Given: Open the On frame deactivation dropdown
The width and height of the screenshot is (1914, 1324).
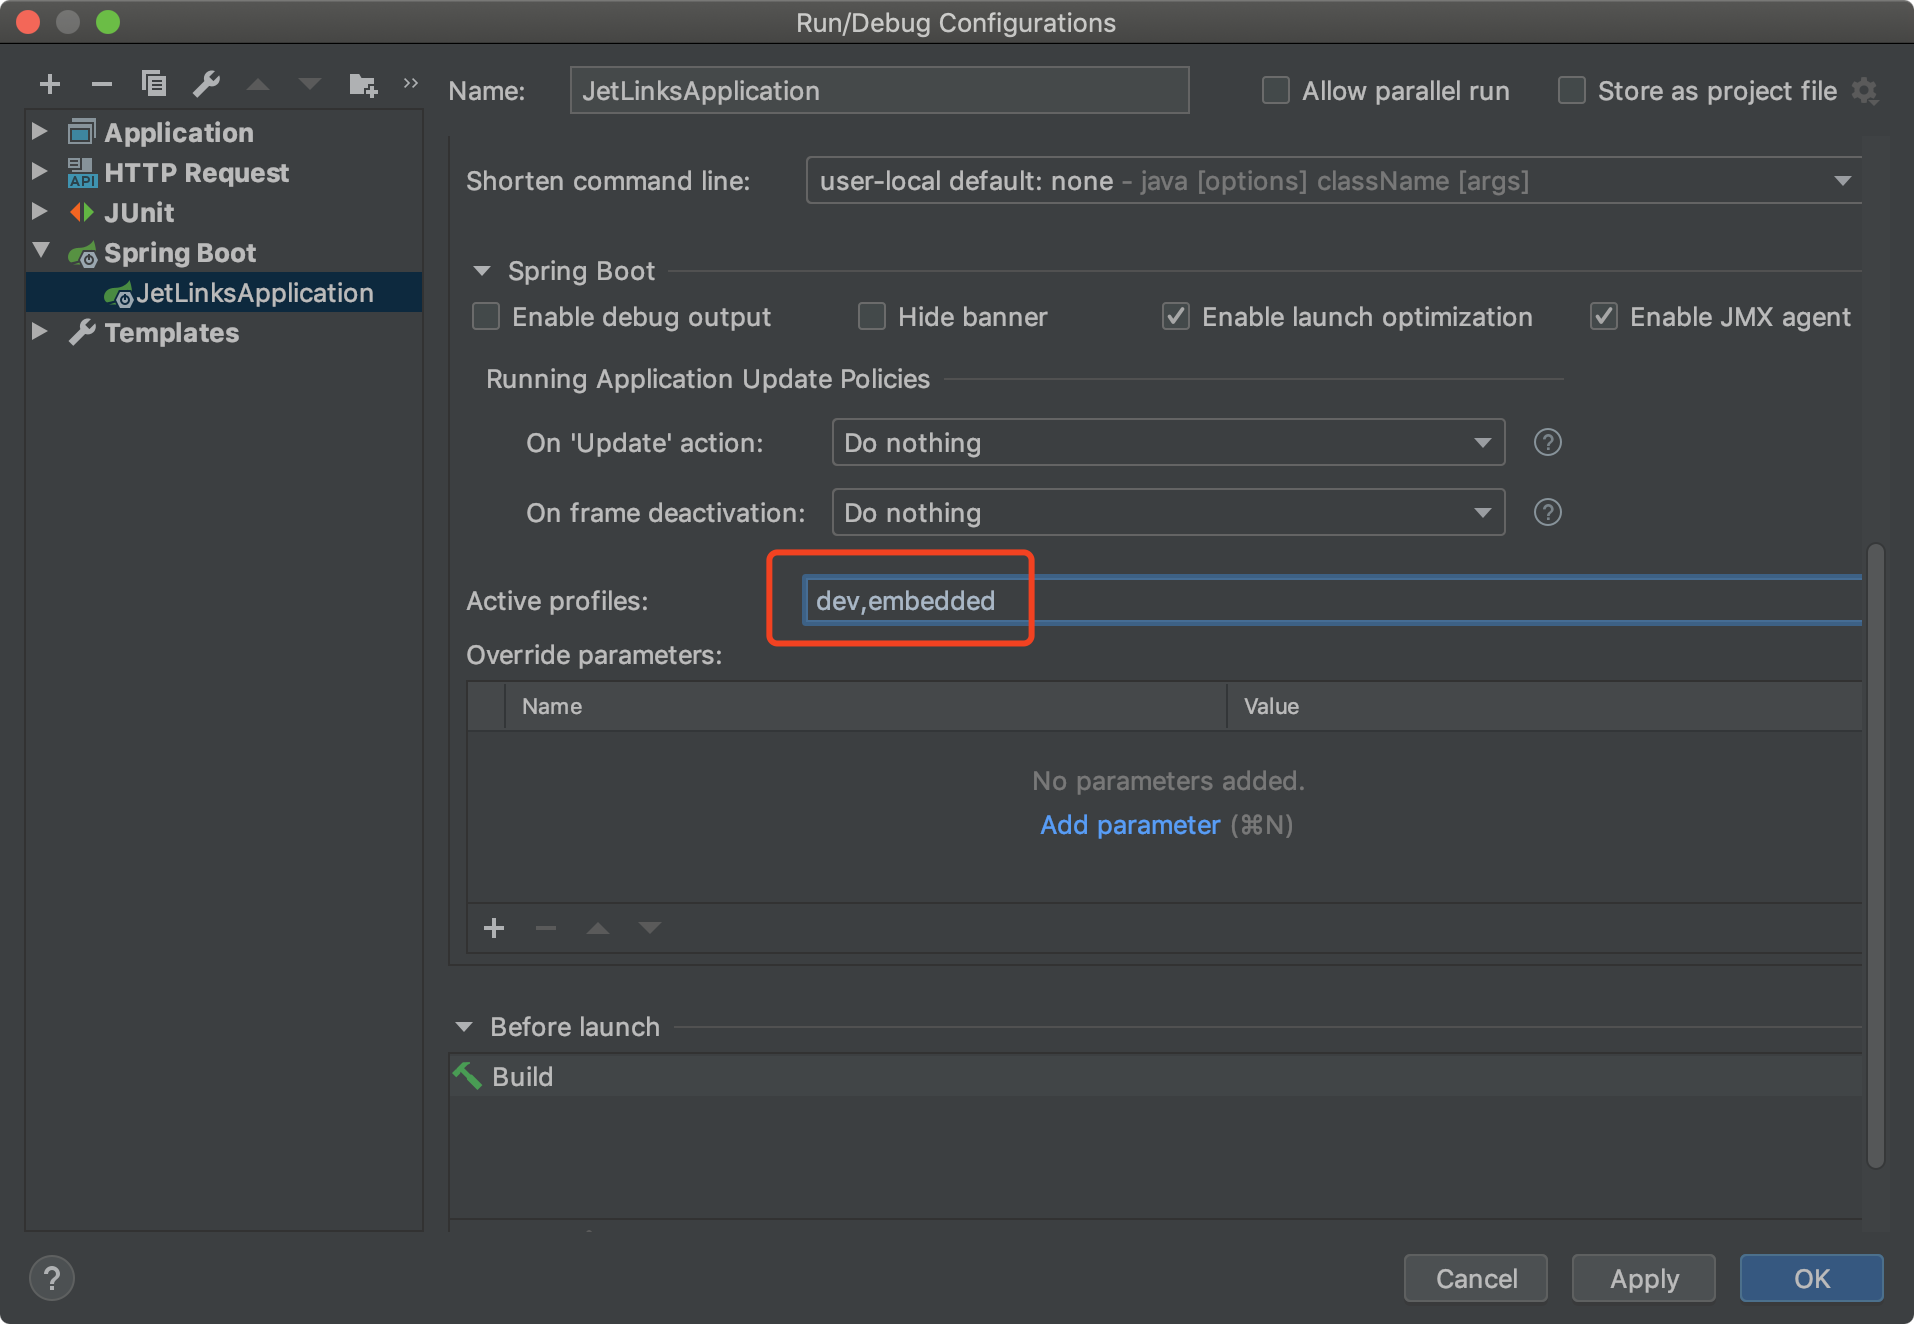Looking at the screenshot, I should tap(1168, 512).
